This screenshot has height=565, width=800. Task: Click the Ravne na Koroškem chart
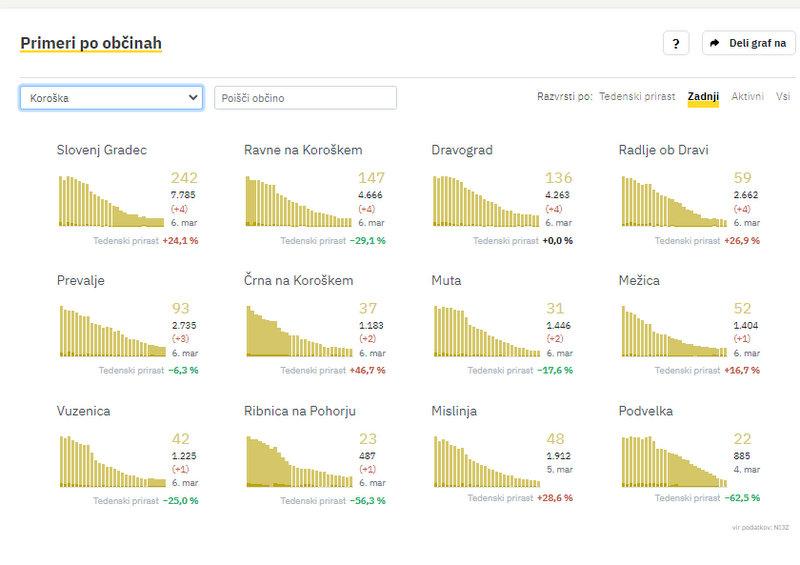298,201
